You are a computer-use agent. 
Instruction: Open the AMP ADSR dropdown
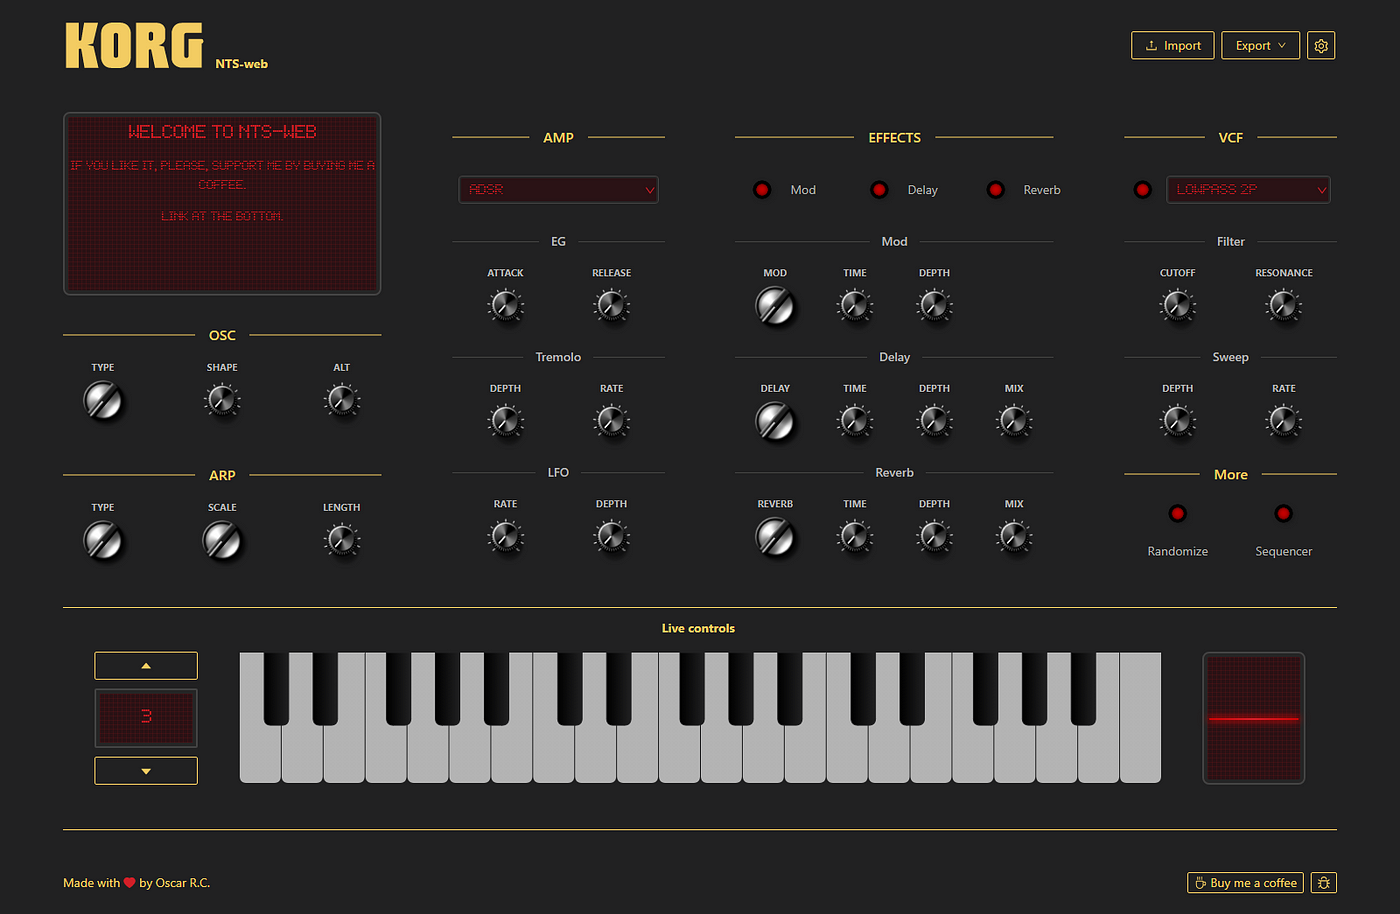(x=559, y=190)
